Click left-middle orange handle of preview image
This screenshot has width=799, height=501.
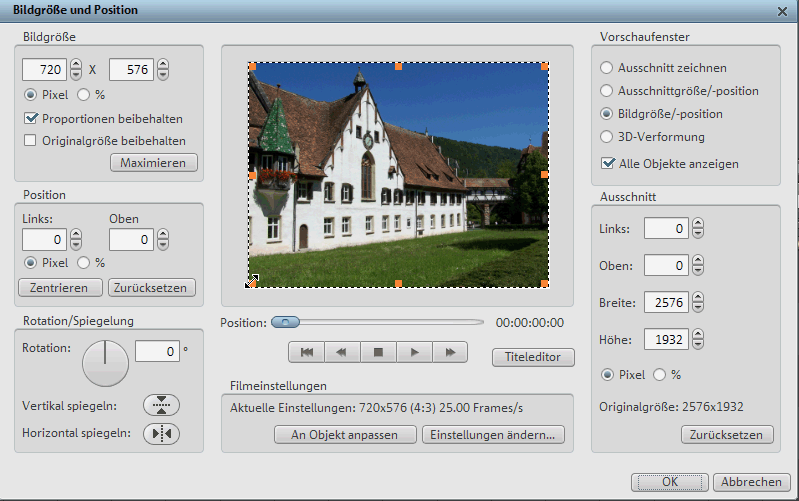[252, 175]
